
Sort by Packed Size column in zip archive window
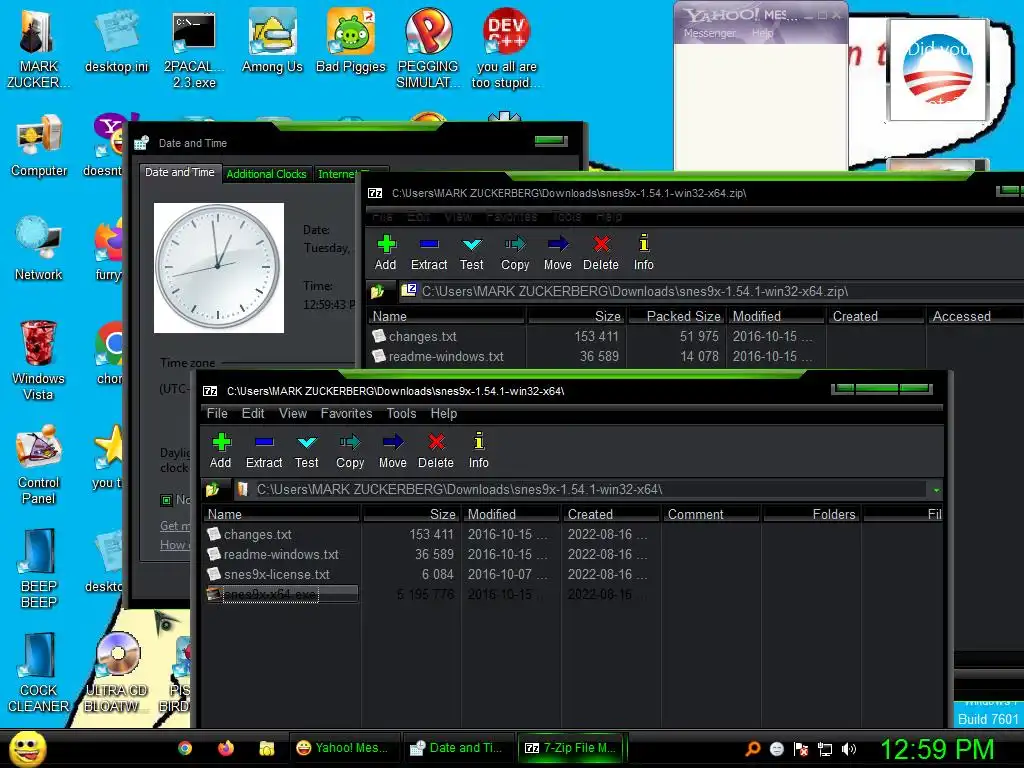[x=677, y=316]
